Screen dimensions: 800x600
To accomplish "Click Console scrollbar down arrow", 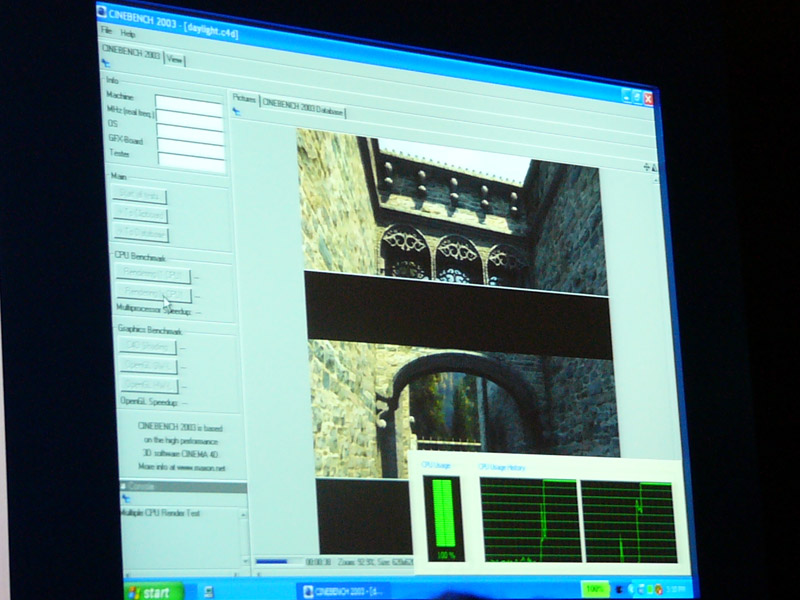I will coord(245,561).
